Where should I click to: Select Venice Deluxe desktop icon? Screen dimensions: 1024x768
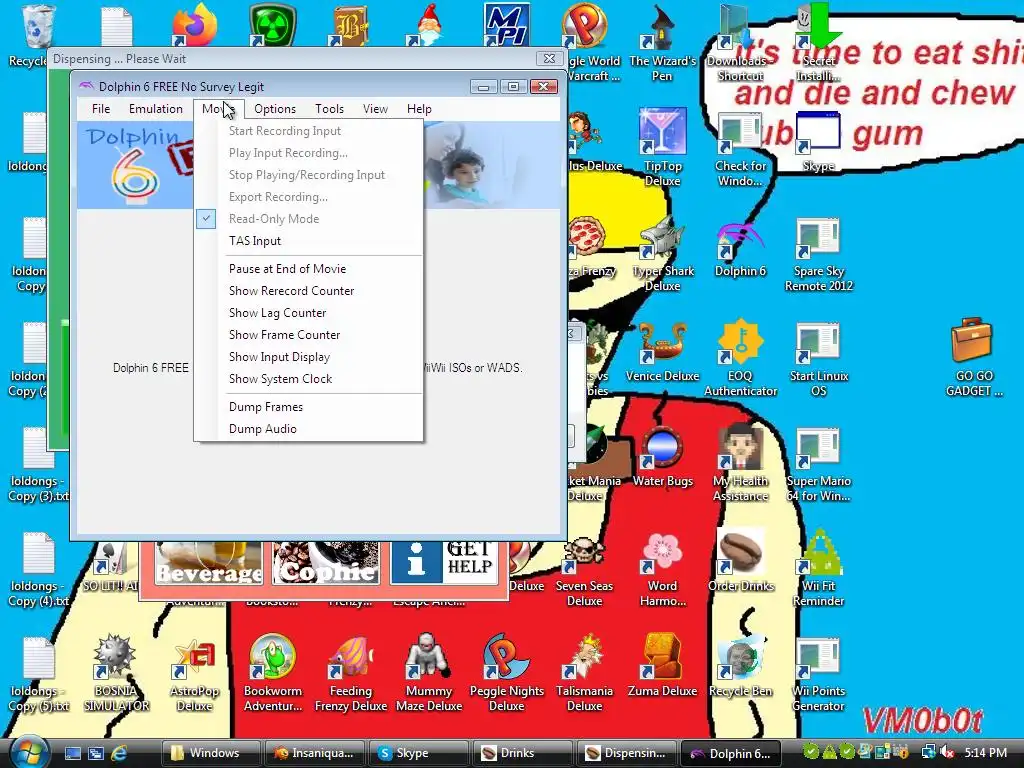662,353
